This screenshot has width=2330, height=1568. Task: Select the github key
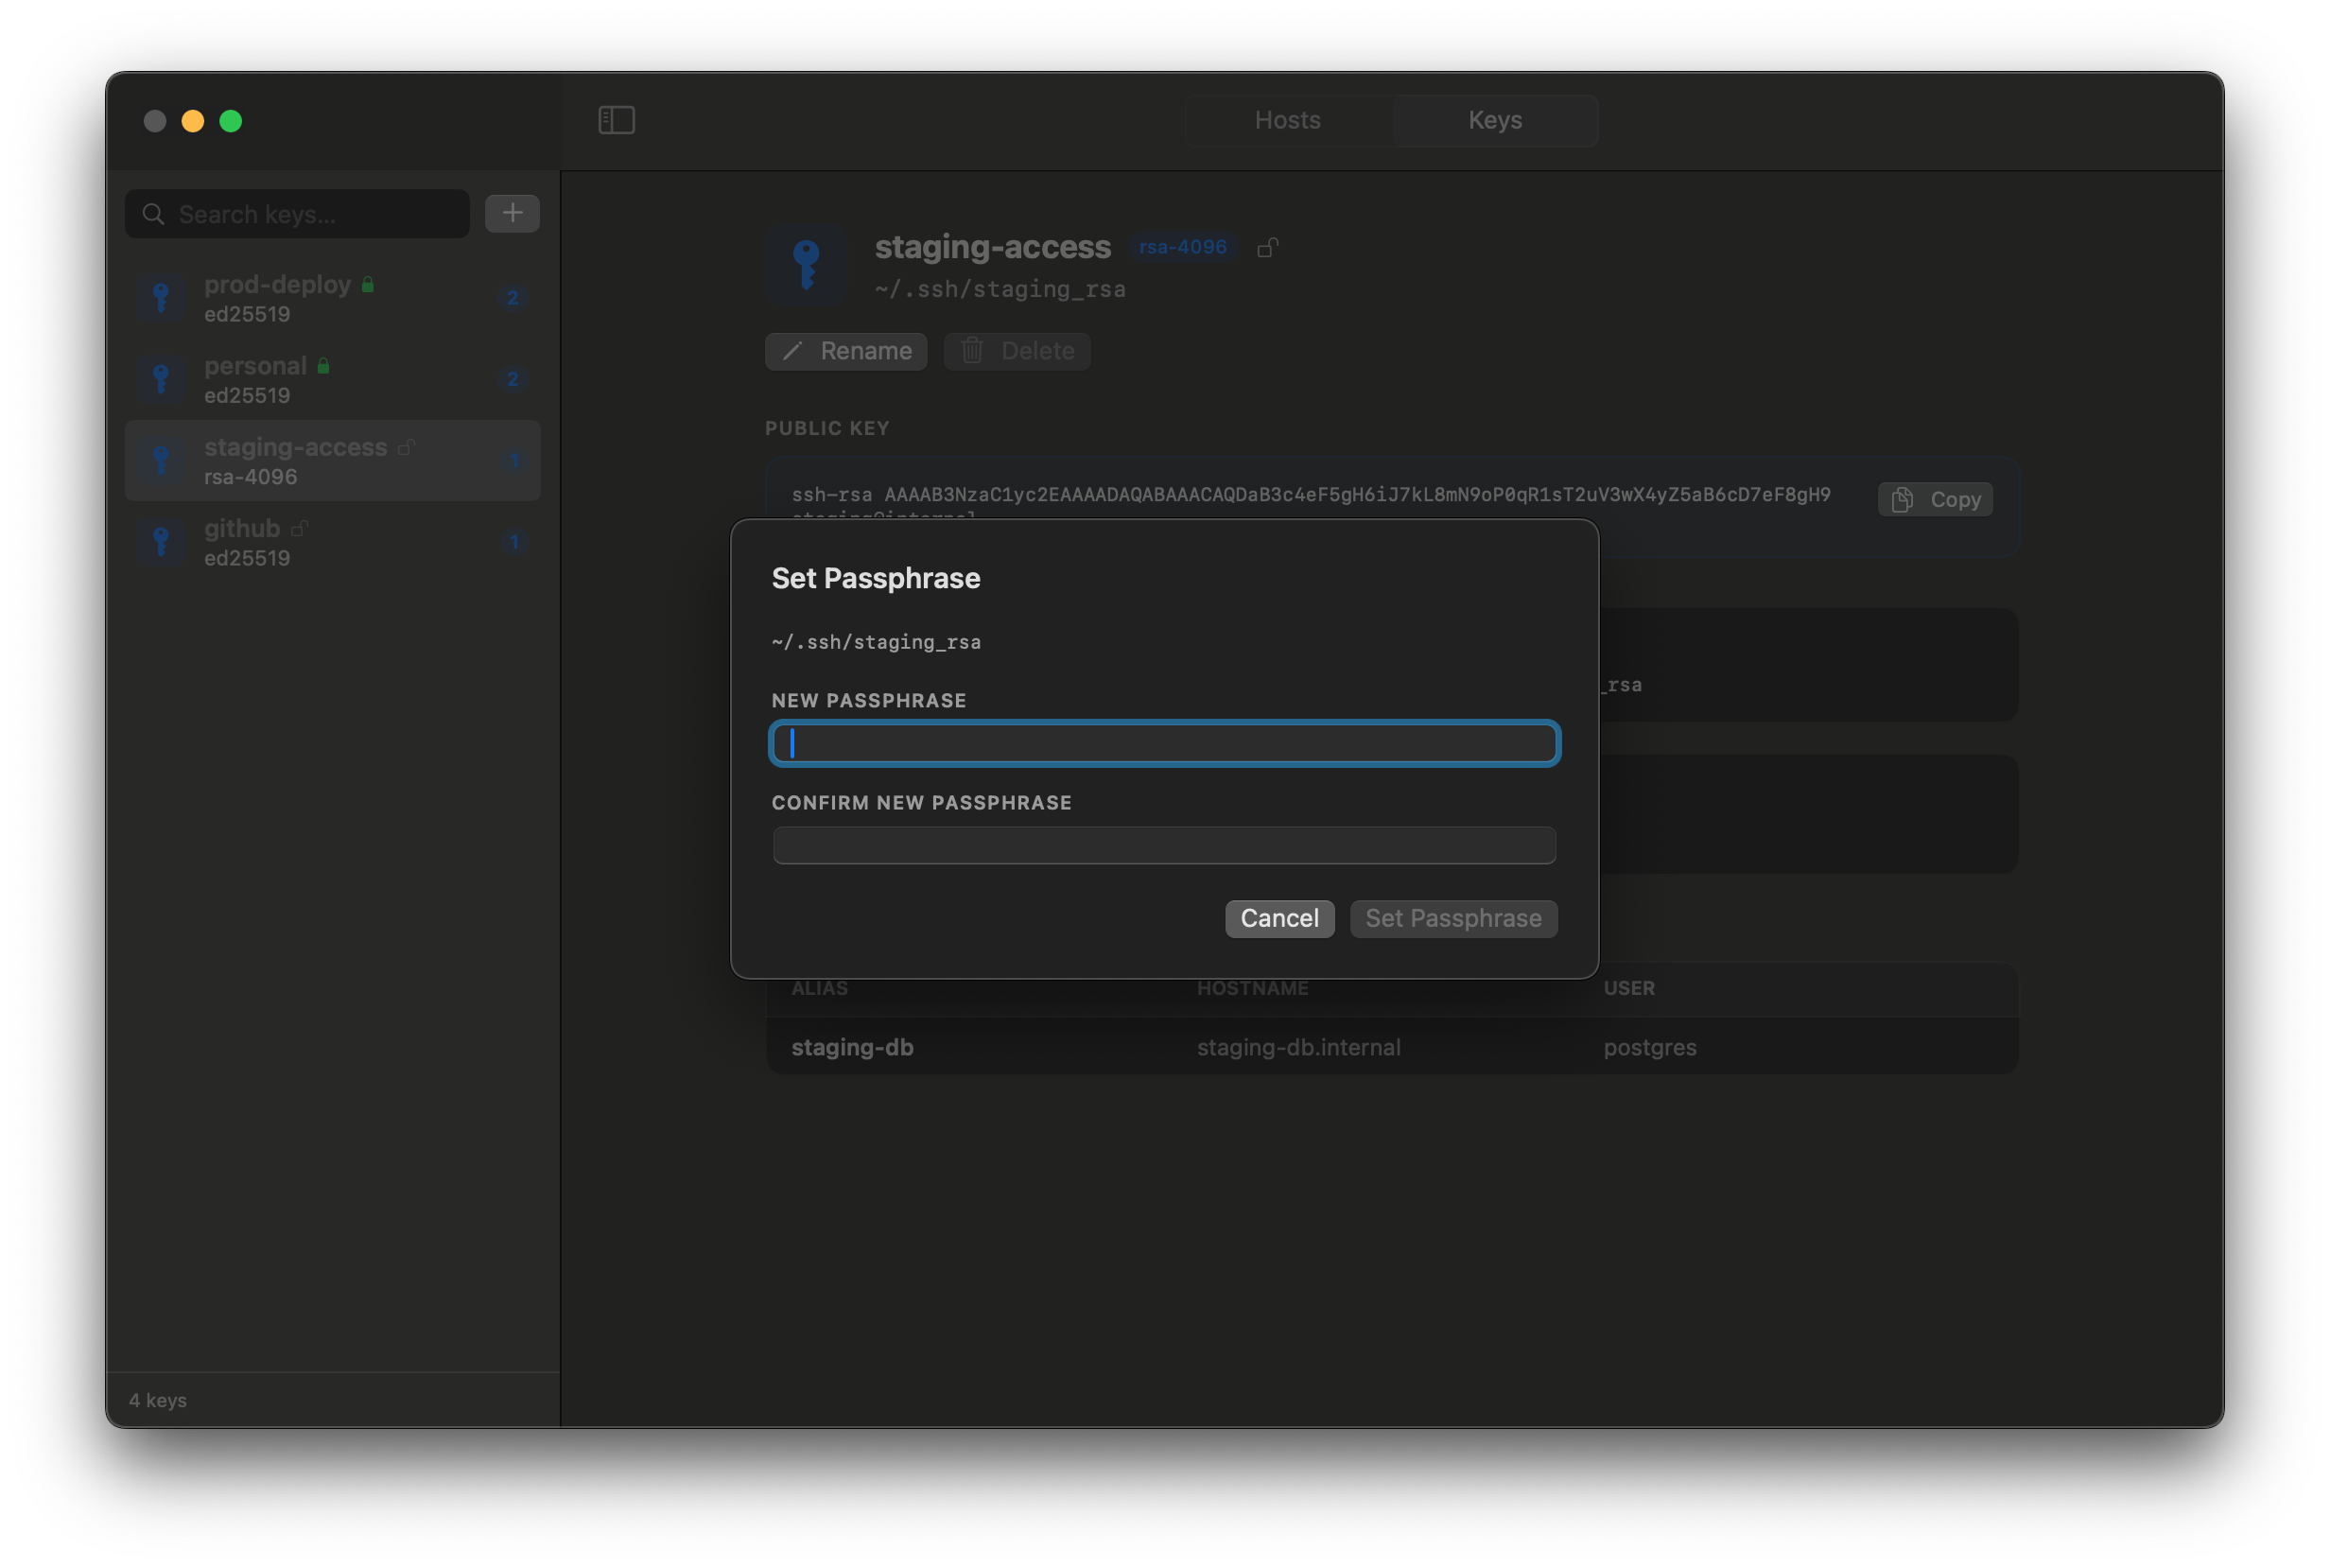coord(332,542)
